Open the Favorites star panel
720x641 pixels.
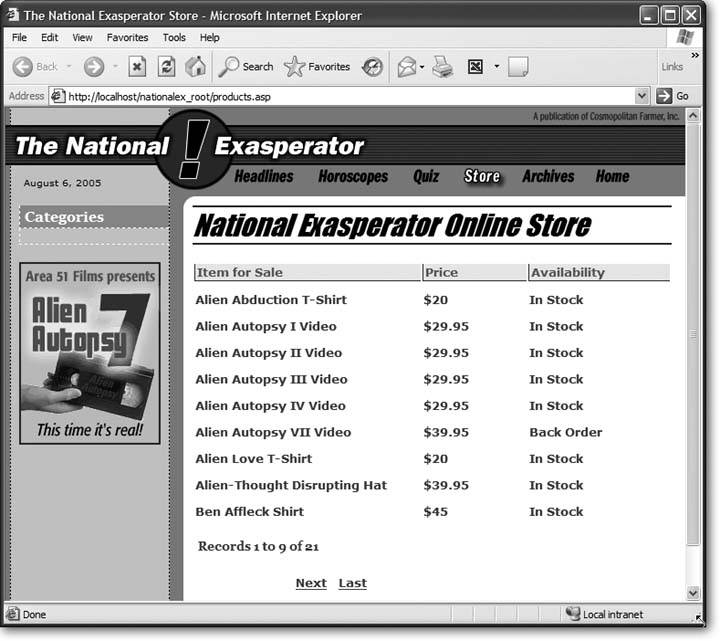click(294, 67)
